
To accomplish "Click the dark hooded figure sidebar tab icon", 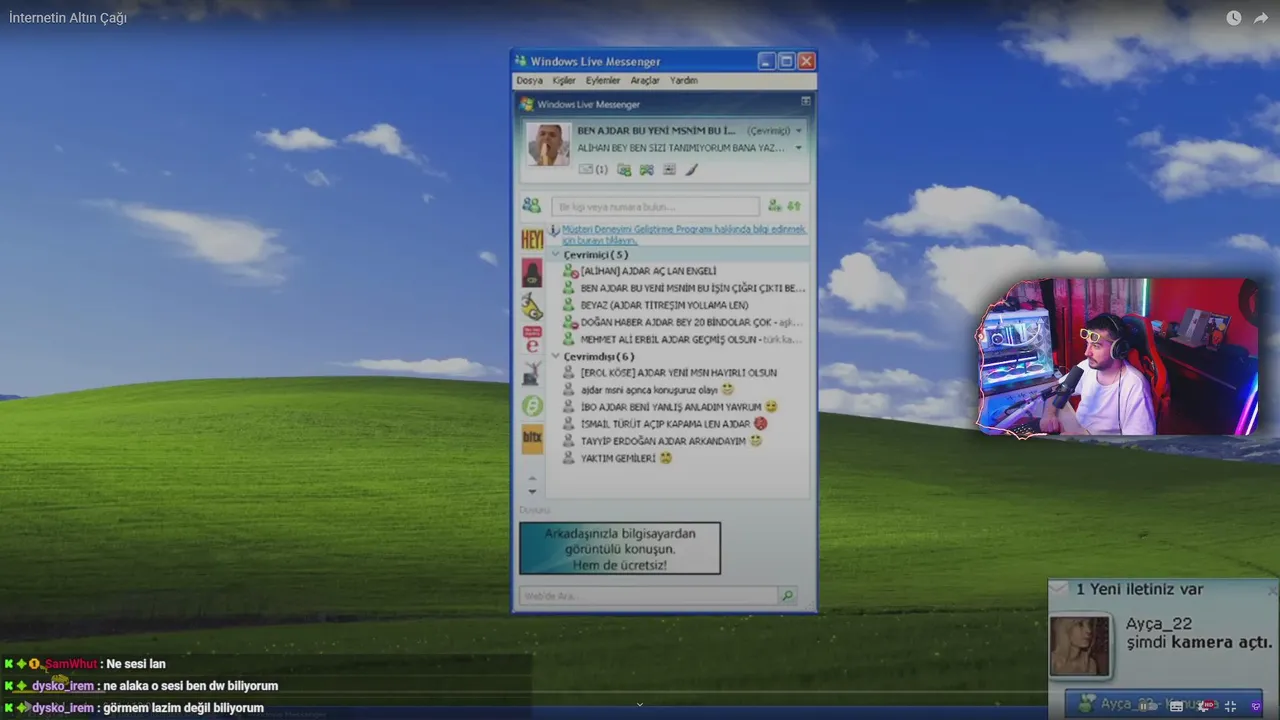I will tap(532, 273).
